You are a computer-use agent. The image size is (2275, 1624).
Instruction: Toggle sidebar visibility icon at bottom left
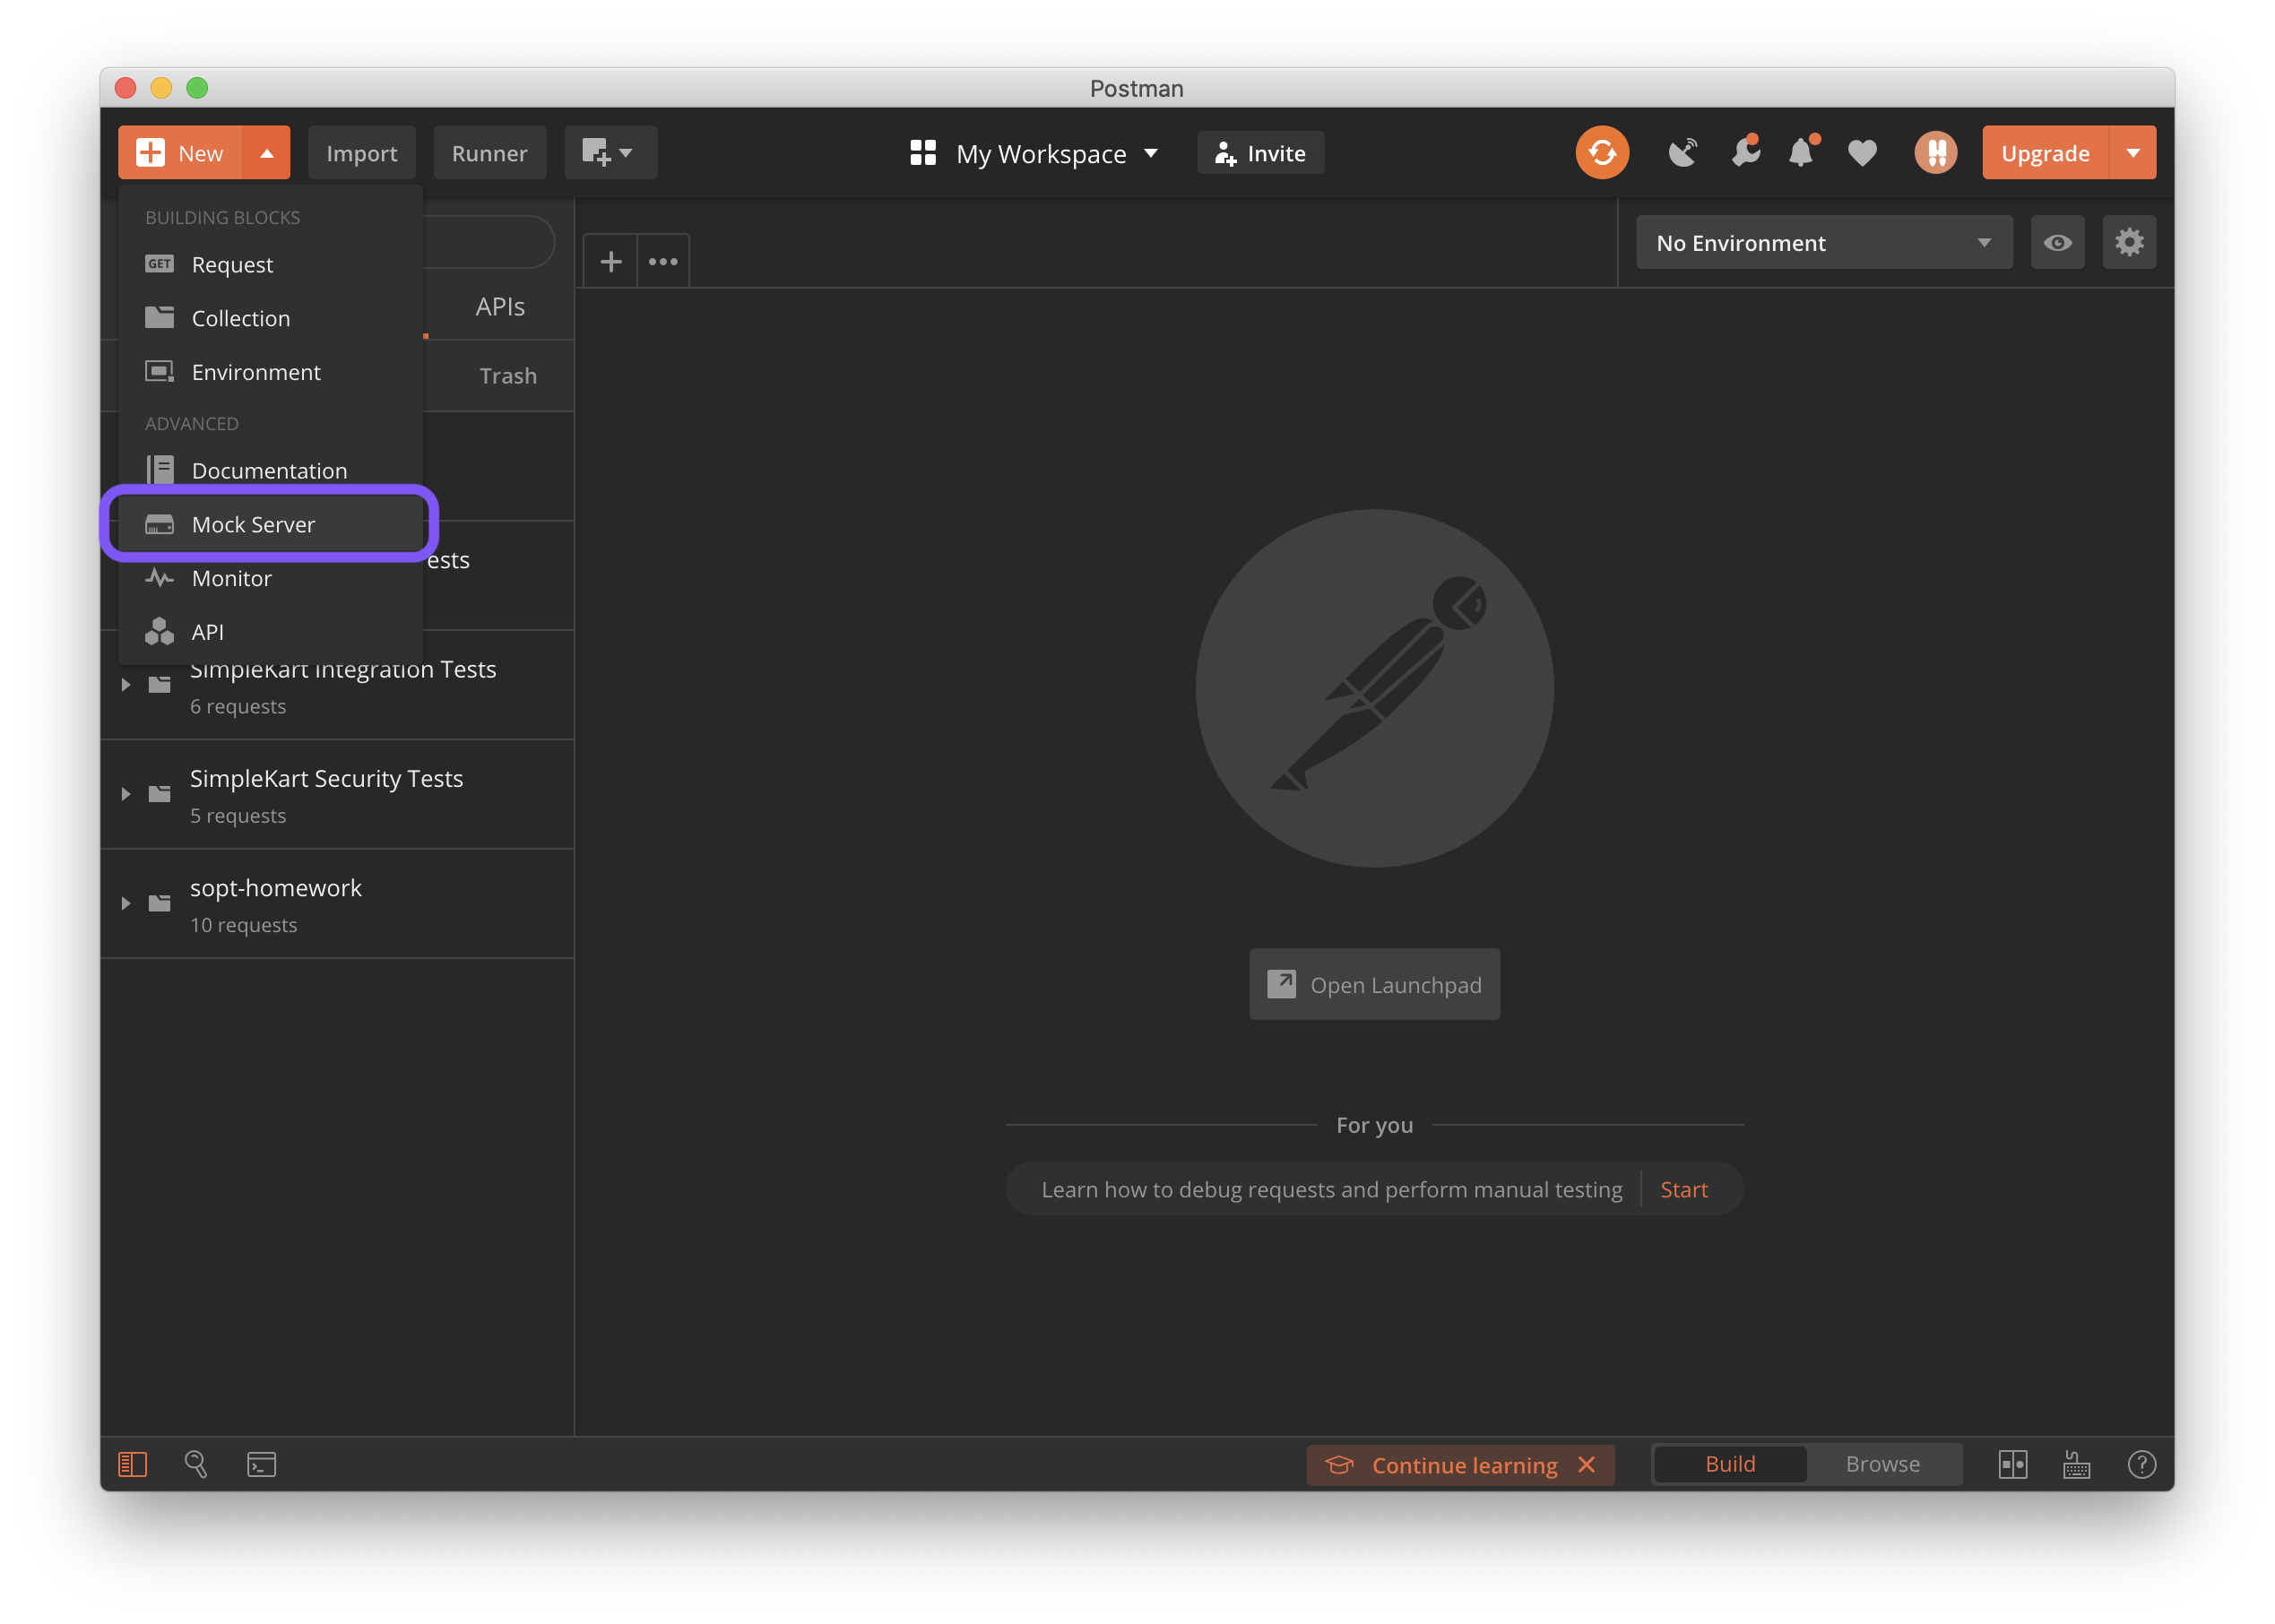tap(132, 1464)
